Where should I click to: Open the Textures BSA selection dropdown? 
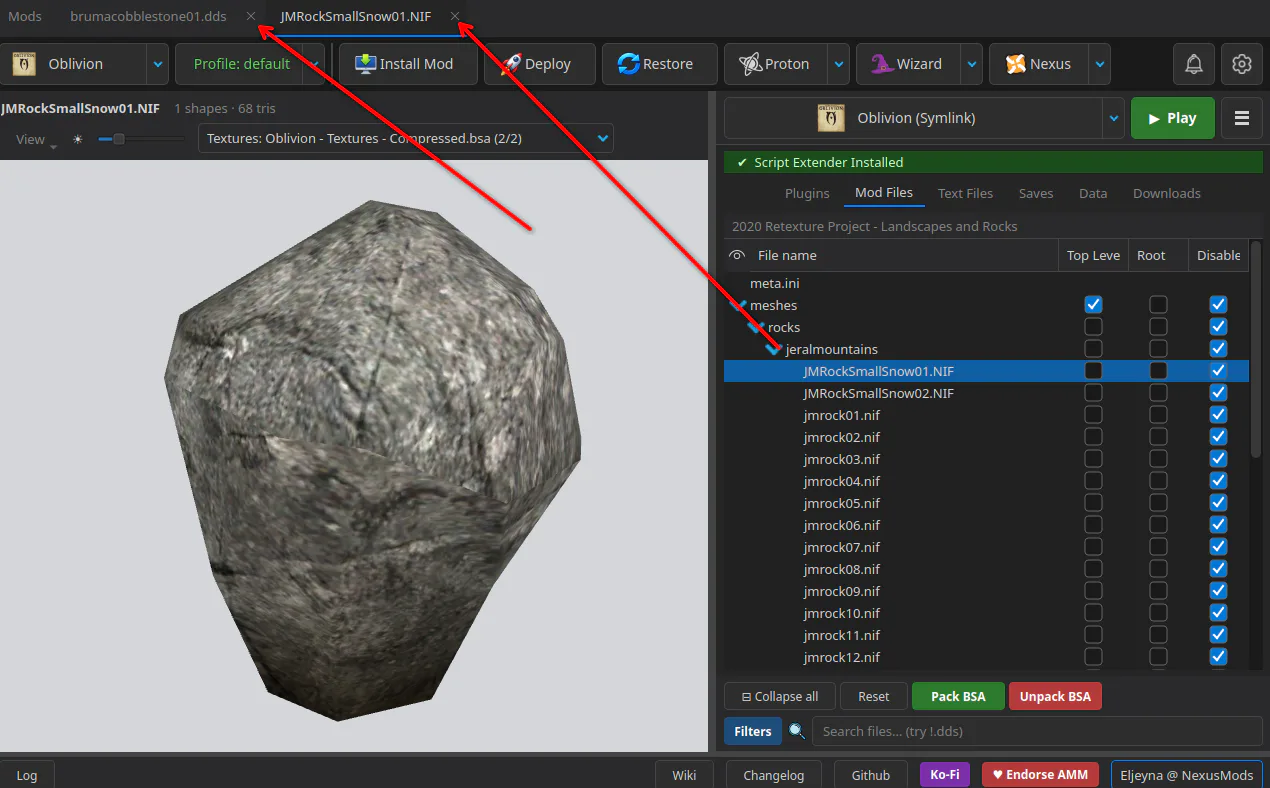pyautogui.click(x=406, y=138)
